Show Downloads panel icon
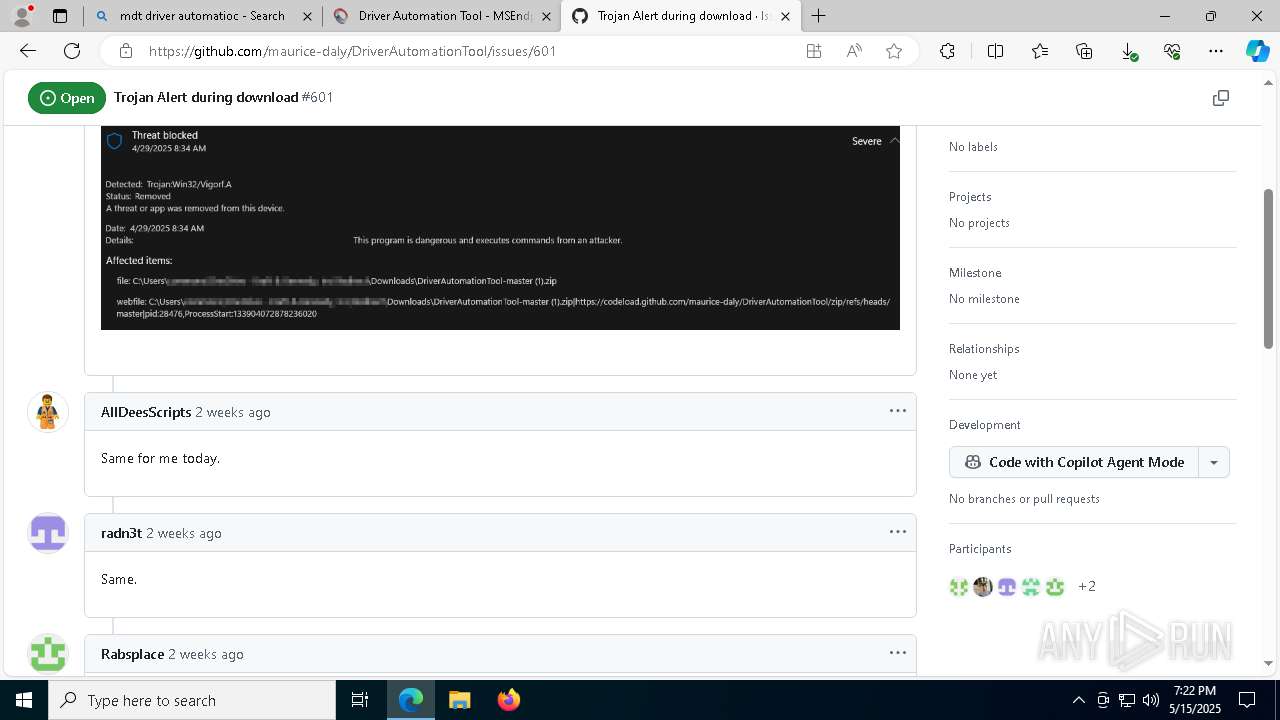This screenshot has width=1280, height=720. tap(1128, 51)
